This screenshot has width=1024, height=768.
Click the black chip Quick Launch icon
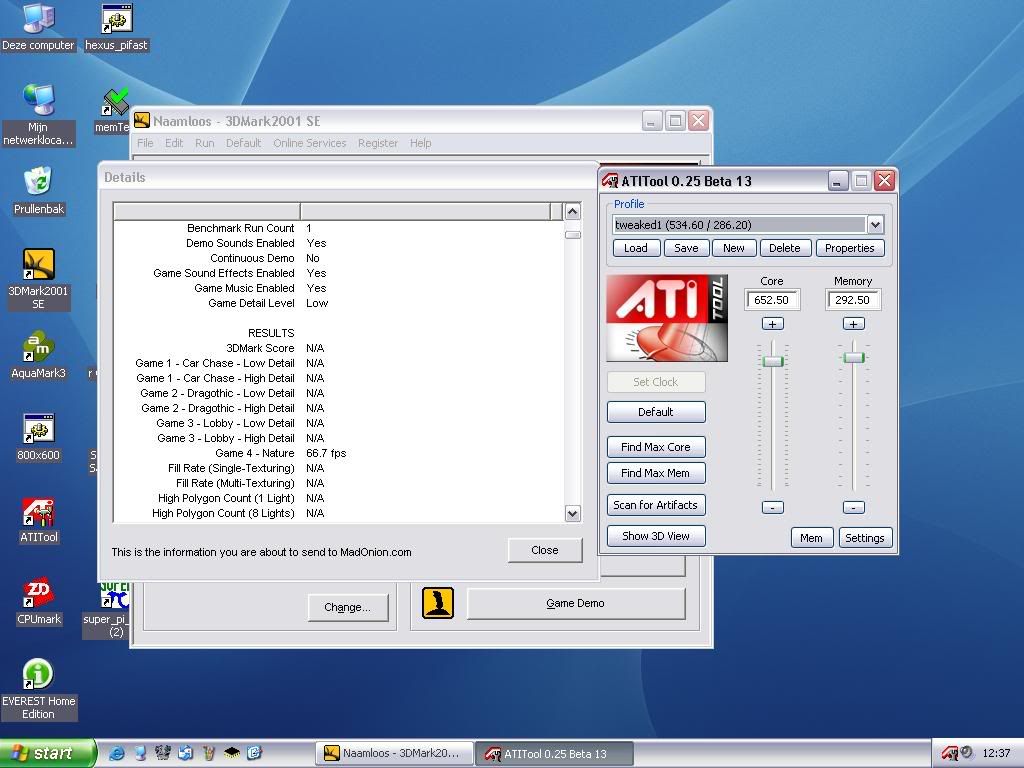point(231,753)
